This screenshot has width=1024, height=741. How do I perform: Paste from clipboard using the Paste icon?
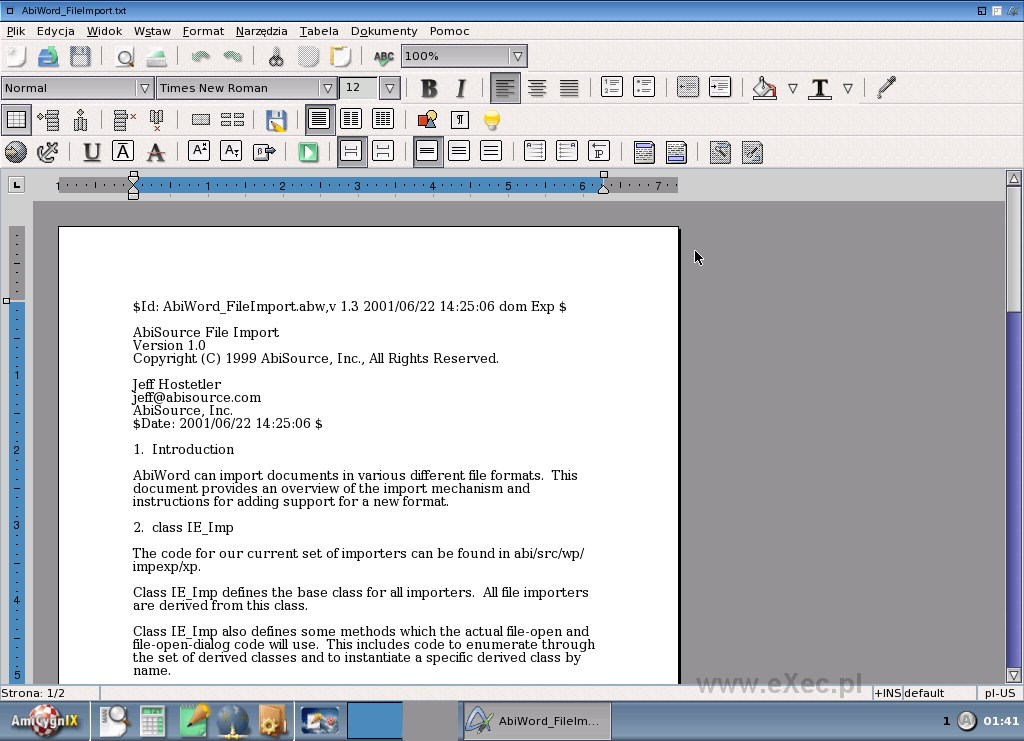pos(340,57)
